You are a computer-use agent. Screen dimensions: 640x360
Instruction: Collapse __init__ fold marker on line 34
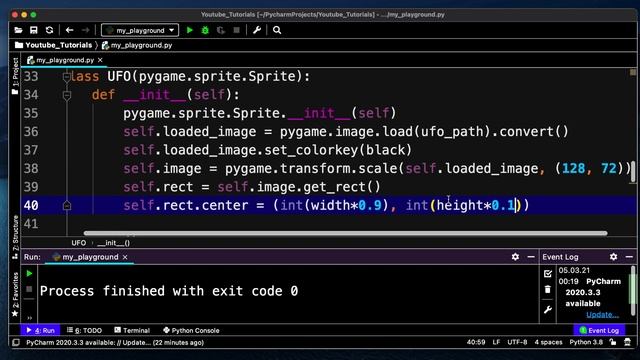click(67, 96)
